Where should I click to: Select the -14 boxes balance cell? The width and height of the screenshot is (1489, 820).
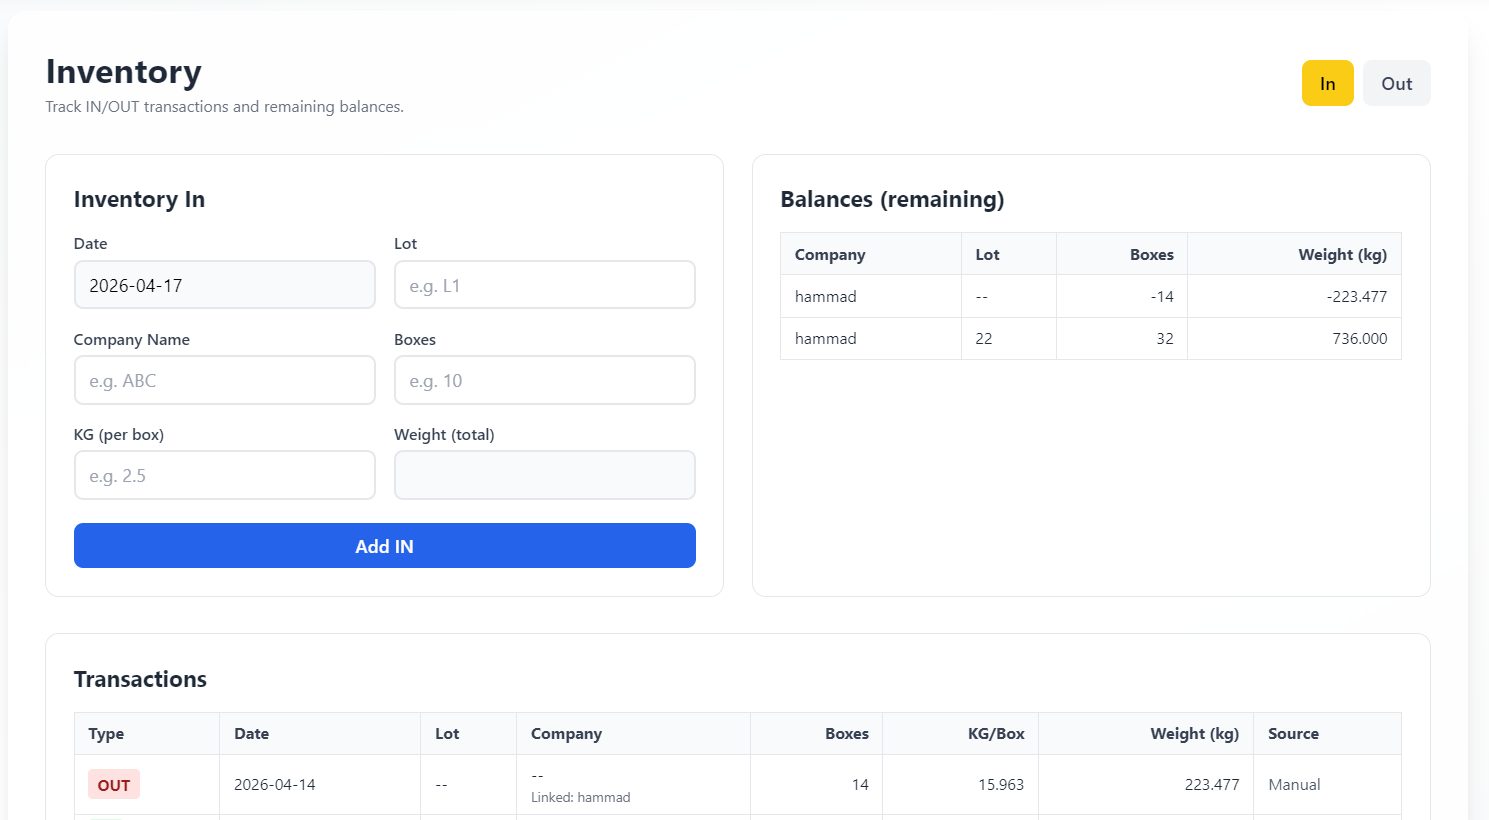1122,296
